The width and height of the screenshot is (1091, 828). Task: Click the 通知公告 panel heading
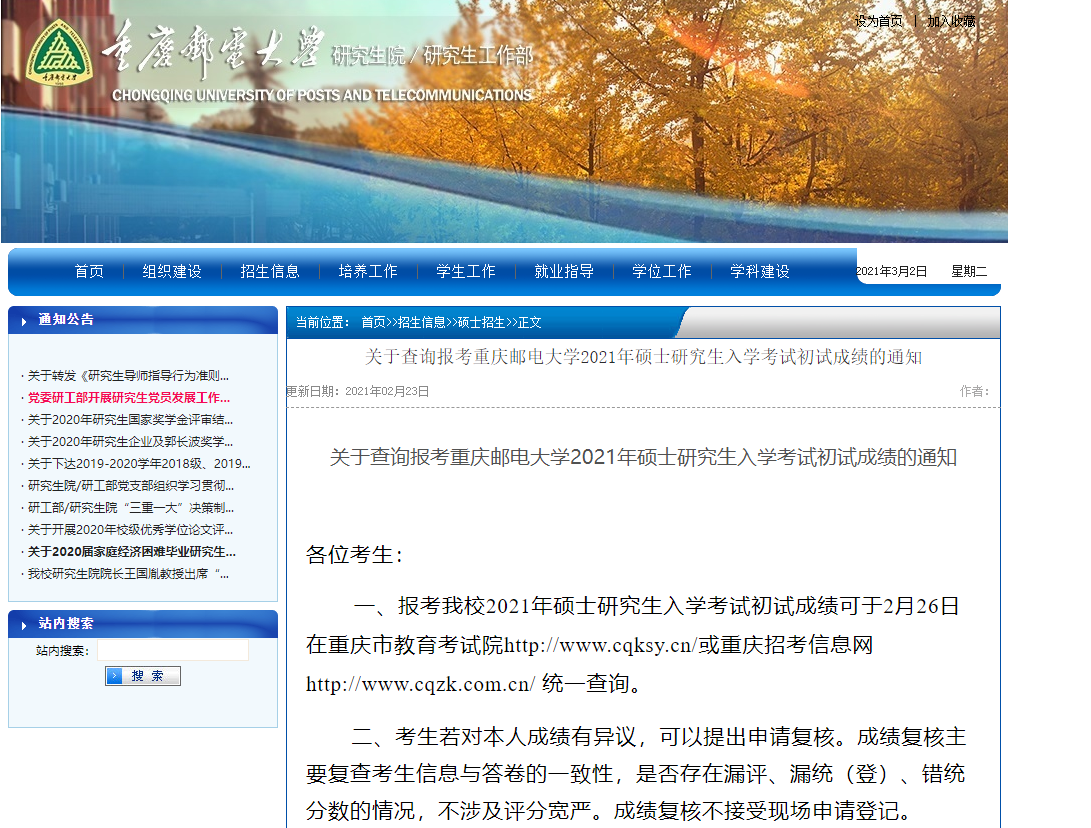tap(66, 319)
